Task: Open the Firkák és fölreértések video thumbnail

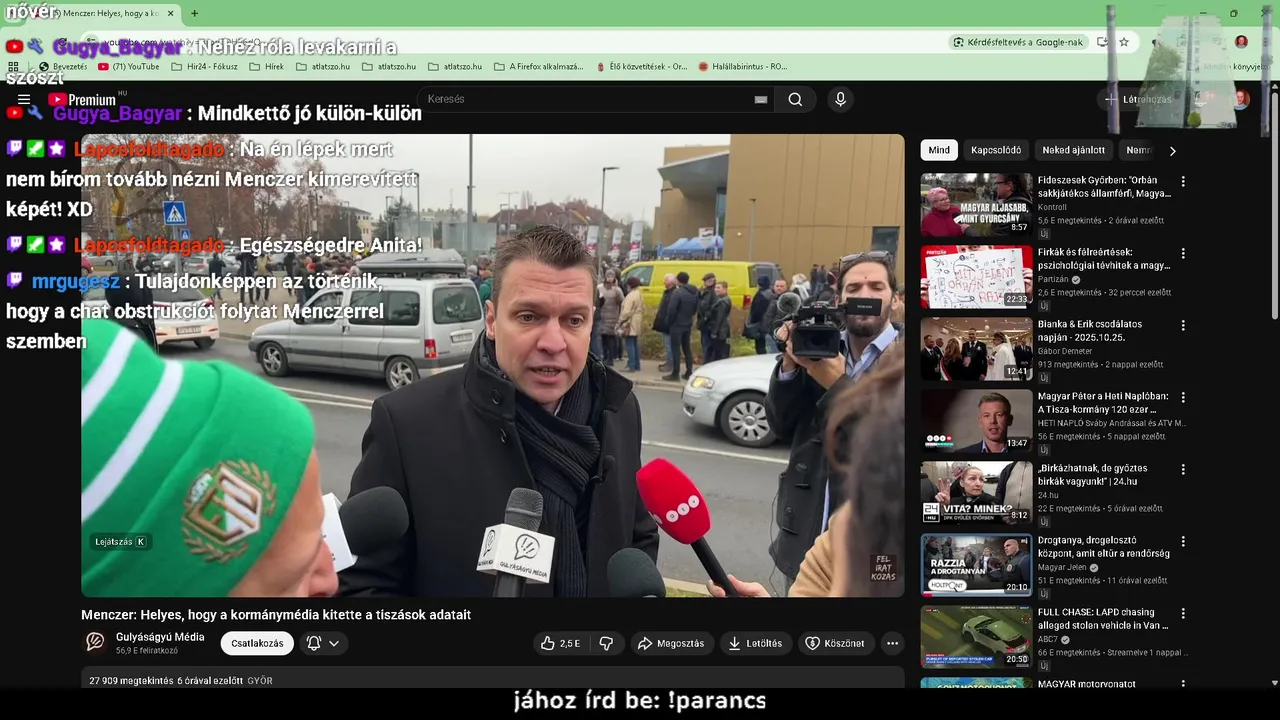Action: pyautogui.click(x=976, y=277)
